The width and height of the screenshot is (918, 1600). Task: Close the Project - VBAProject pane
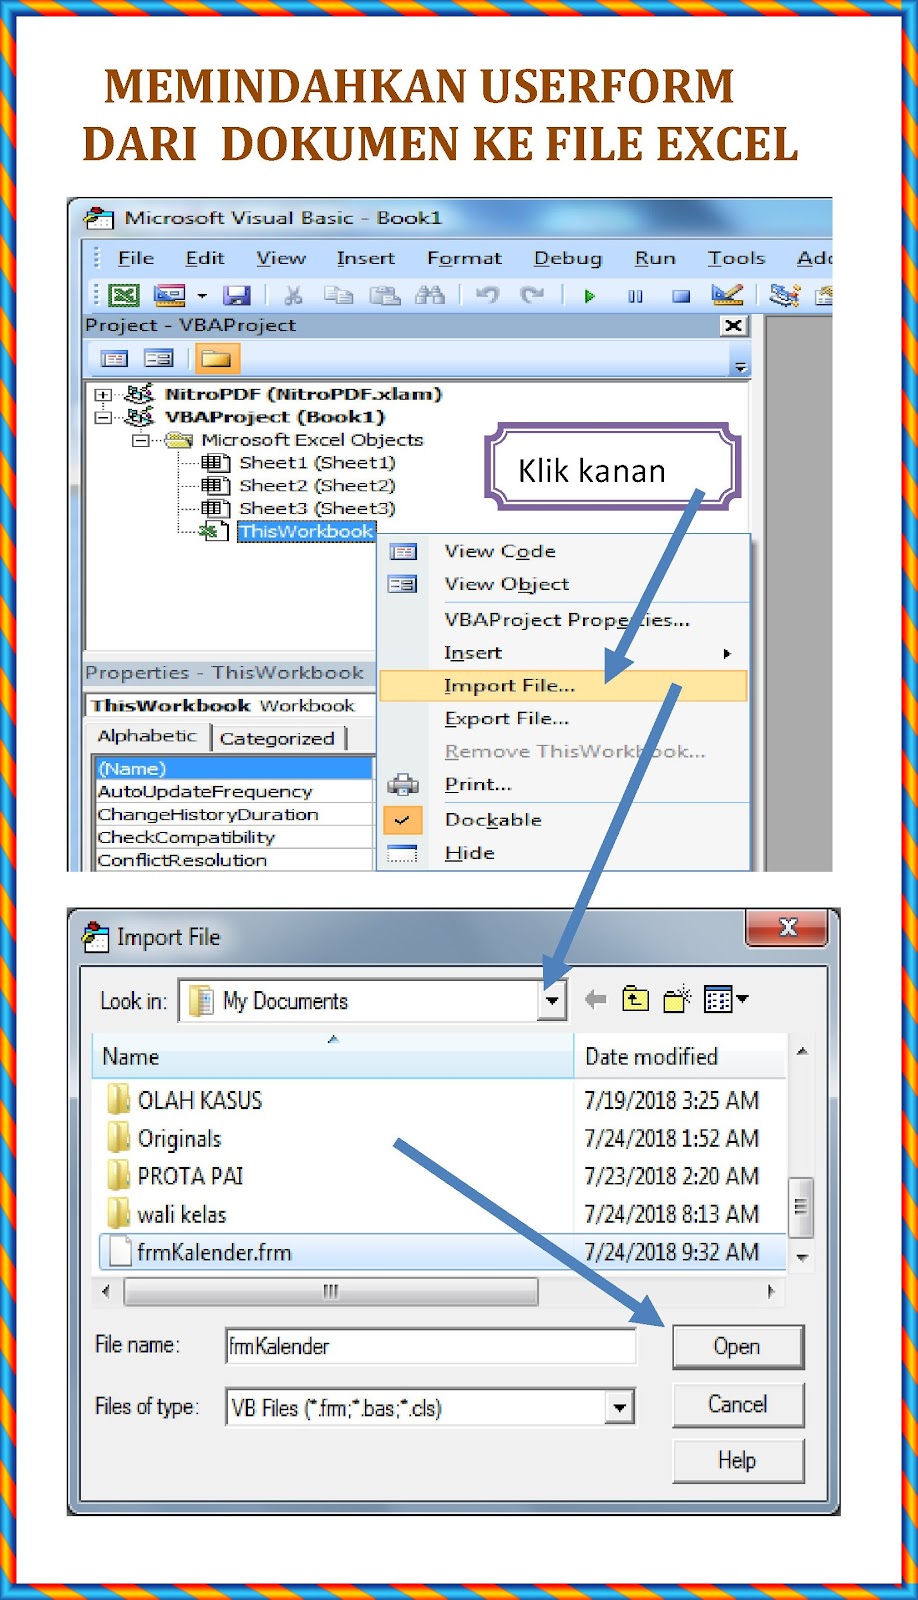pyautogui.click(x=734, y=325)
